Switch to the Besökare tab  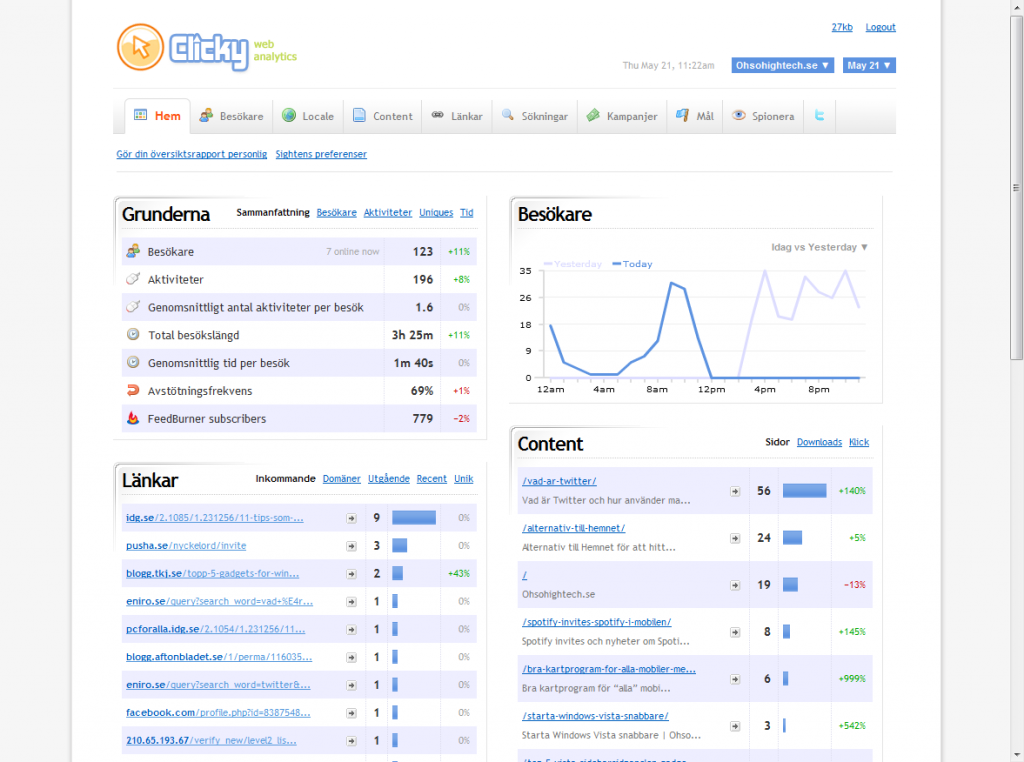(x=231, y=116)
